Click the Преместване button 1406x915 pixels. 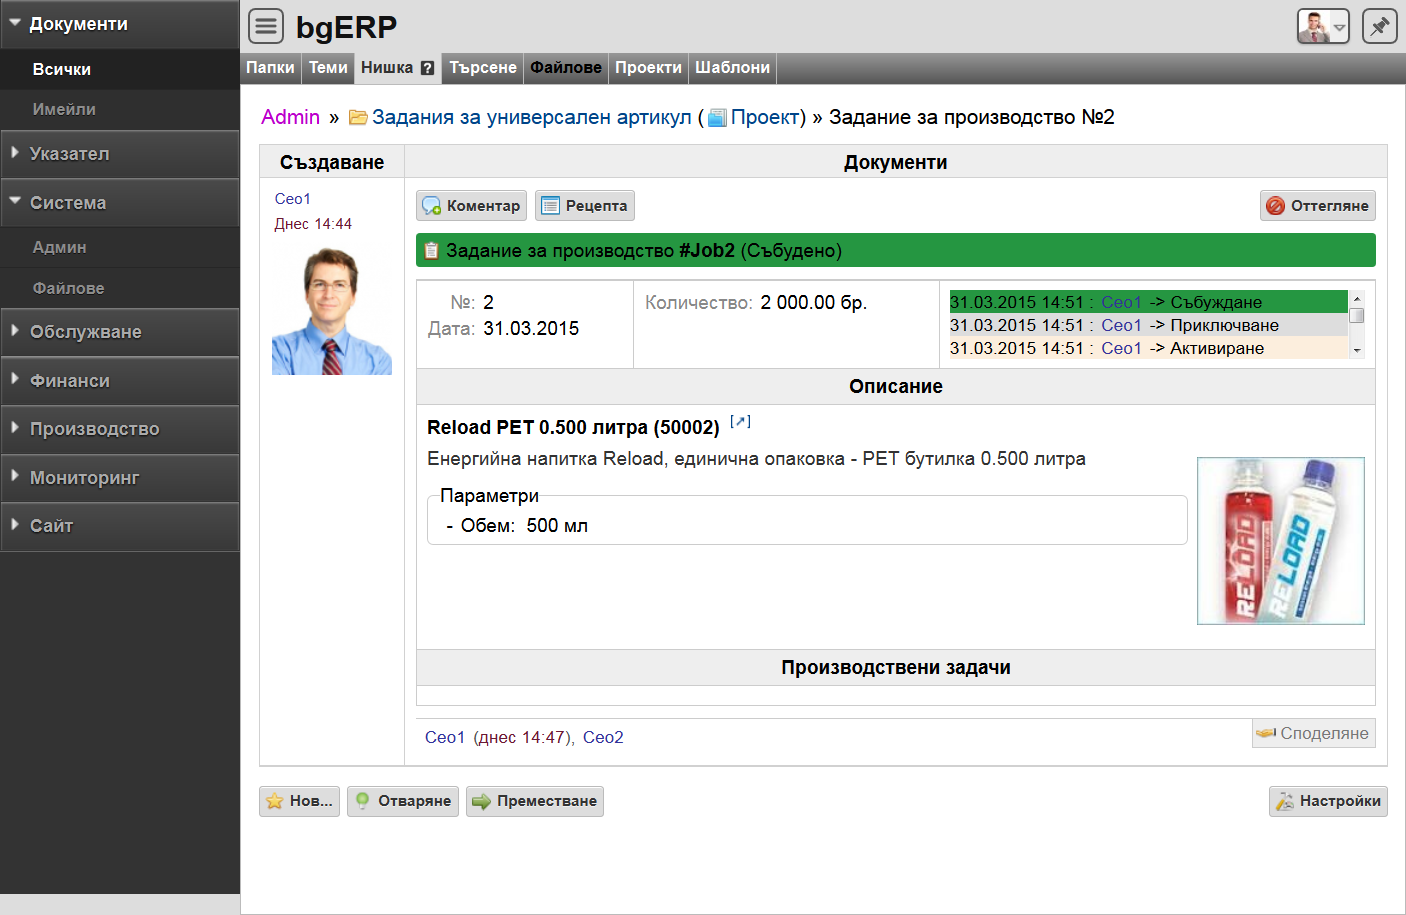pos(535,801)
